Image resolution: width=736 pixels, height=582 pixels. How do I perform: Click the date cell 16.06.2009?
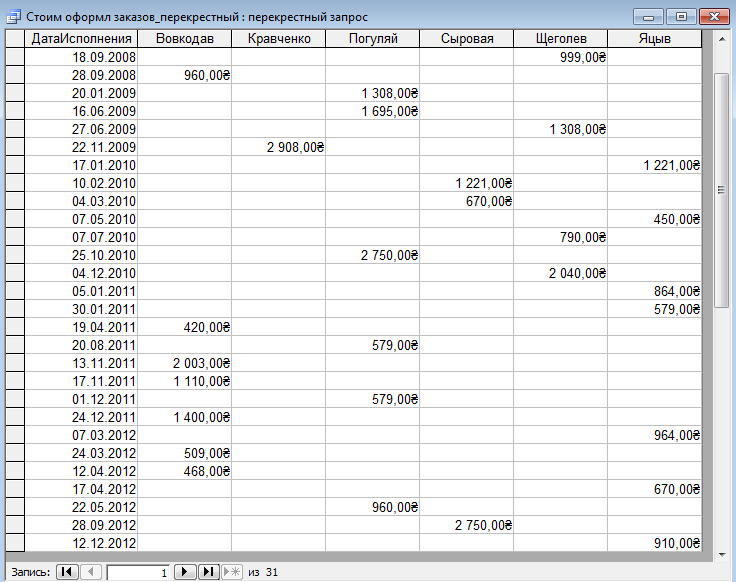pos(81,111)
